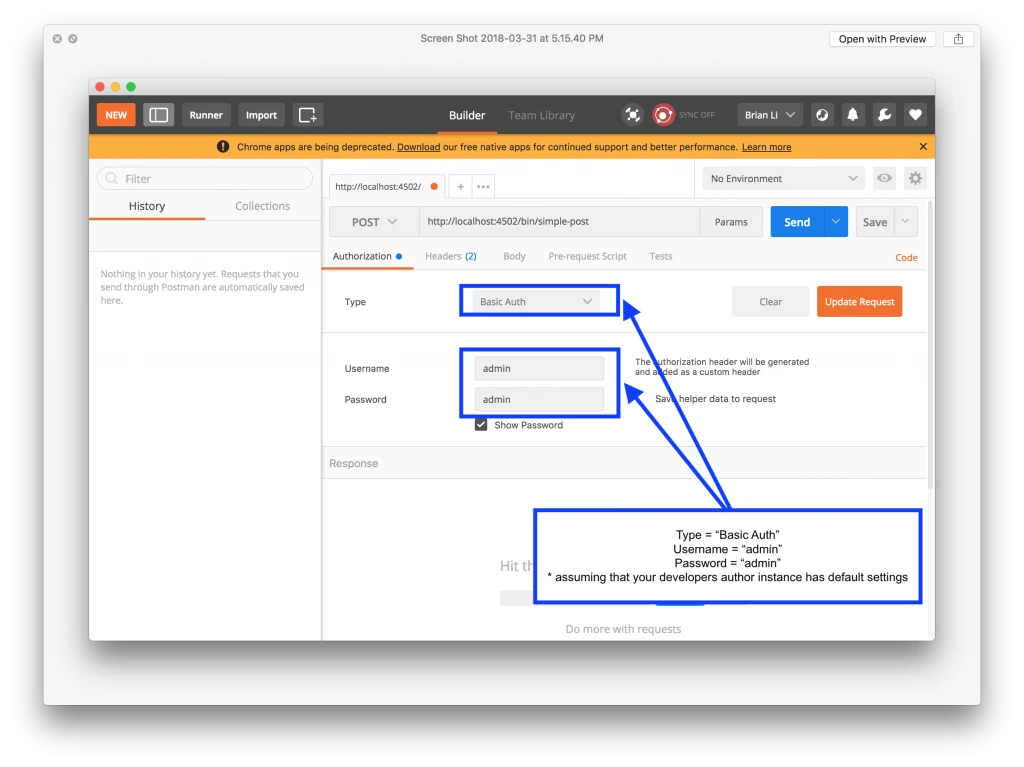
Task: Open the Body tab
Action: point(514,256)
